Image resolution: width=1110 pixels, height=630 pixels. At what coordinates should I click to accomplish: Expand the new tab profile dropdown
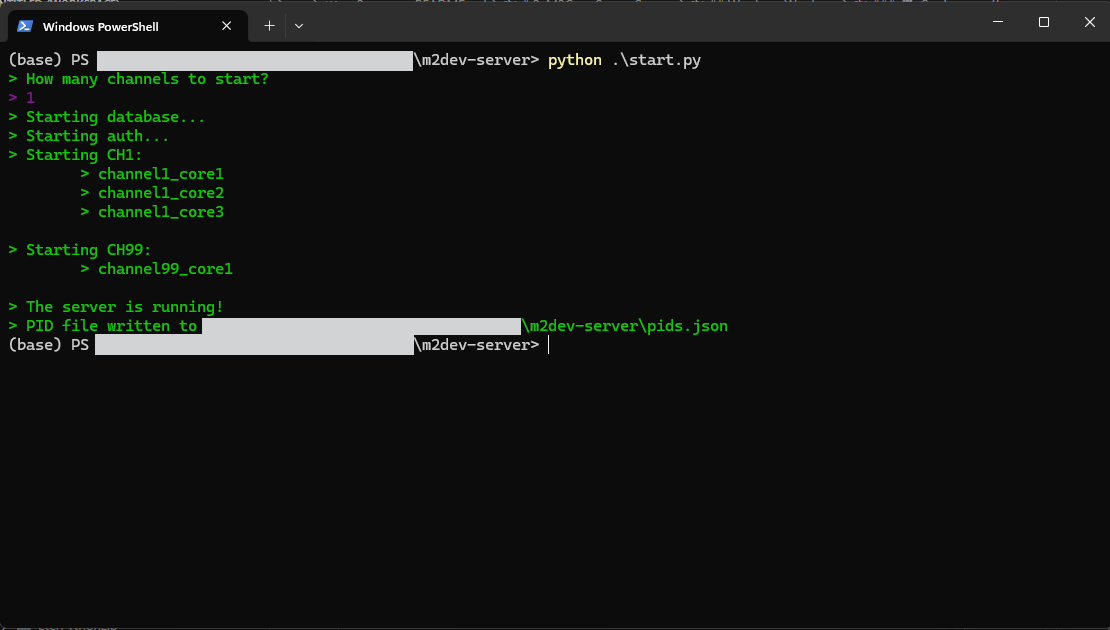pos(299,26)
